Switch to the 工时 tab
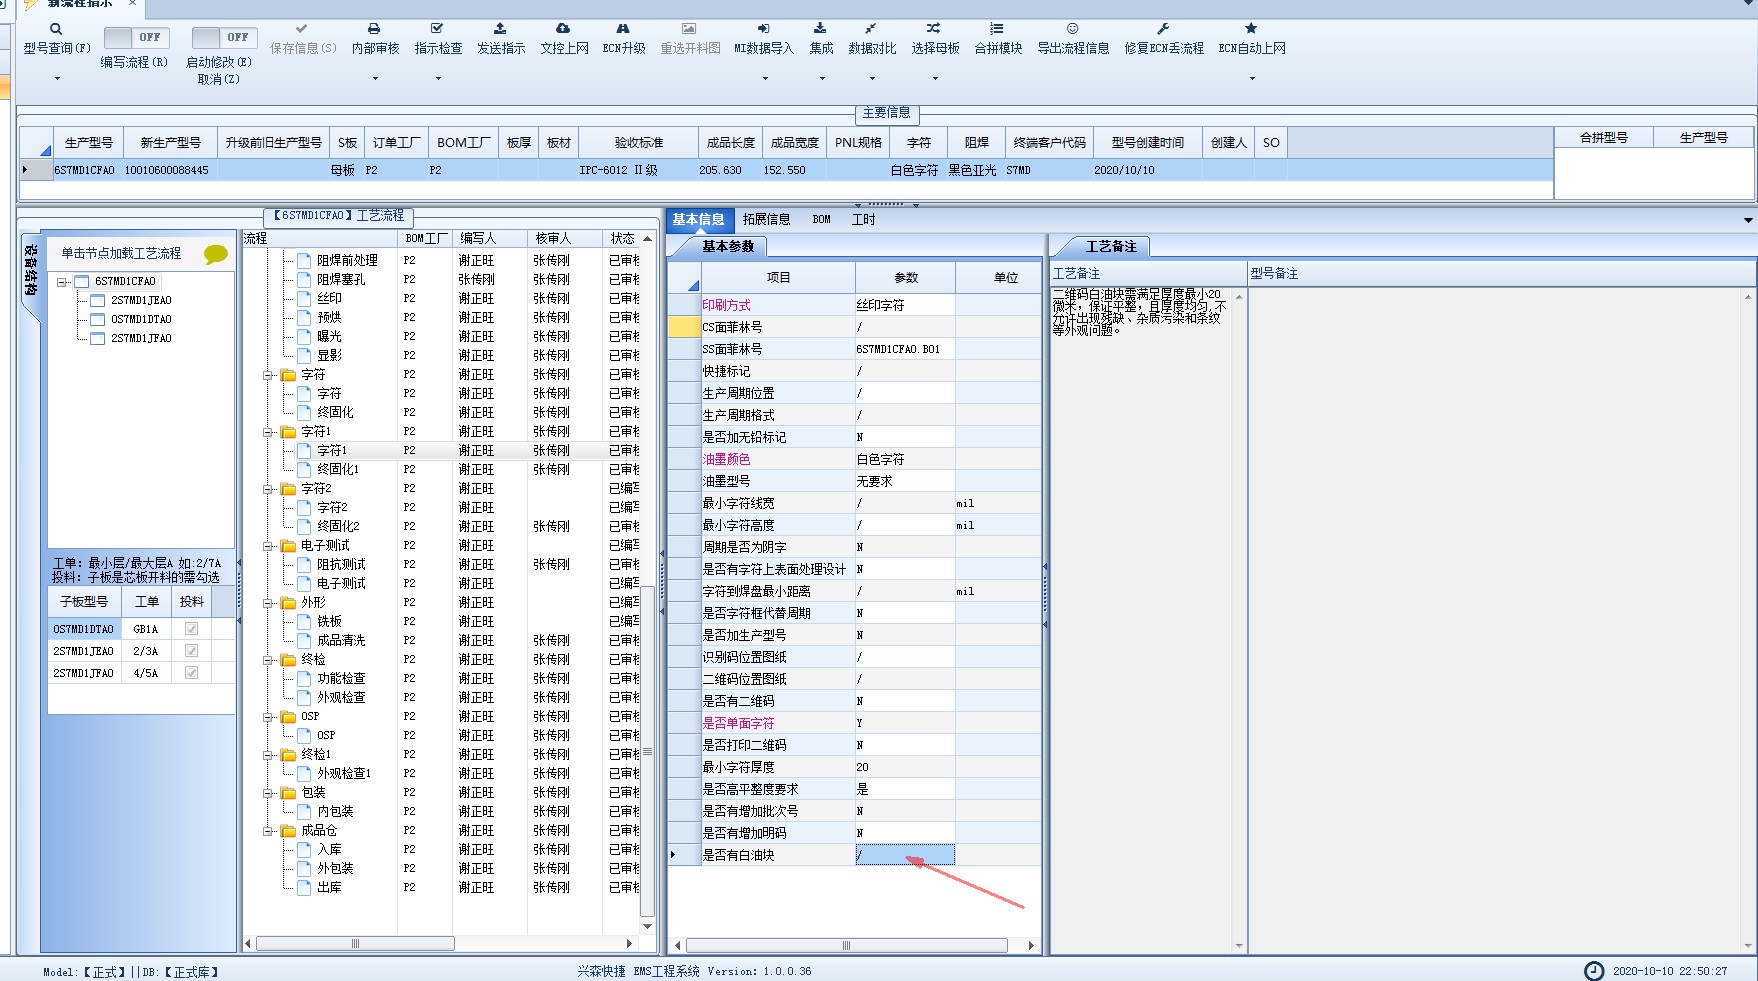The image size is (1758, 981). pos(863,220)
